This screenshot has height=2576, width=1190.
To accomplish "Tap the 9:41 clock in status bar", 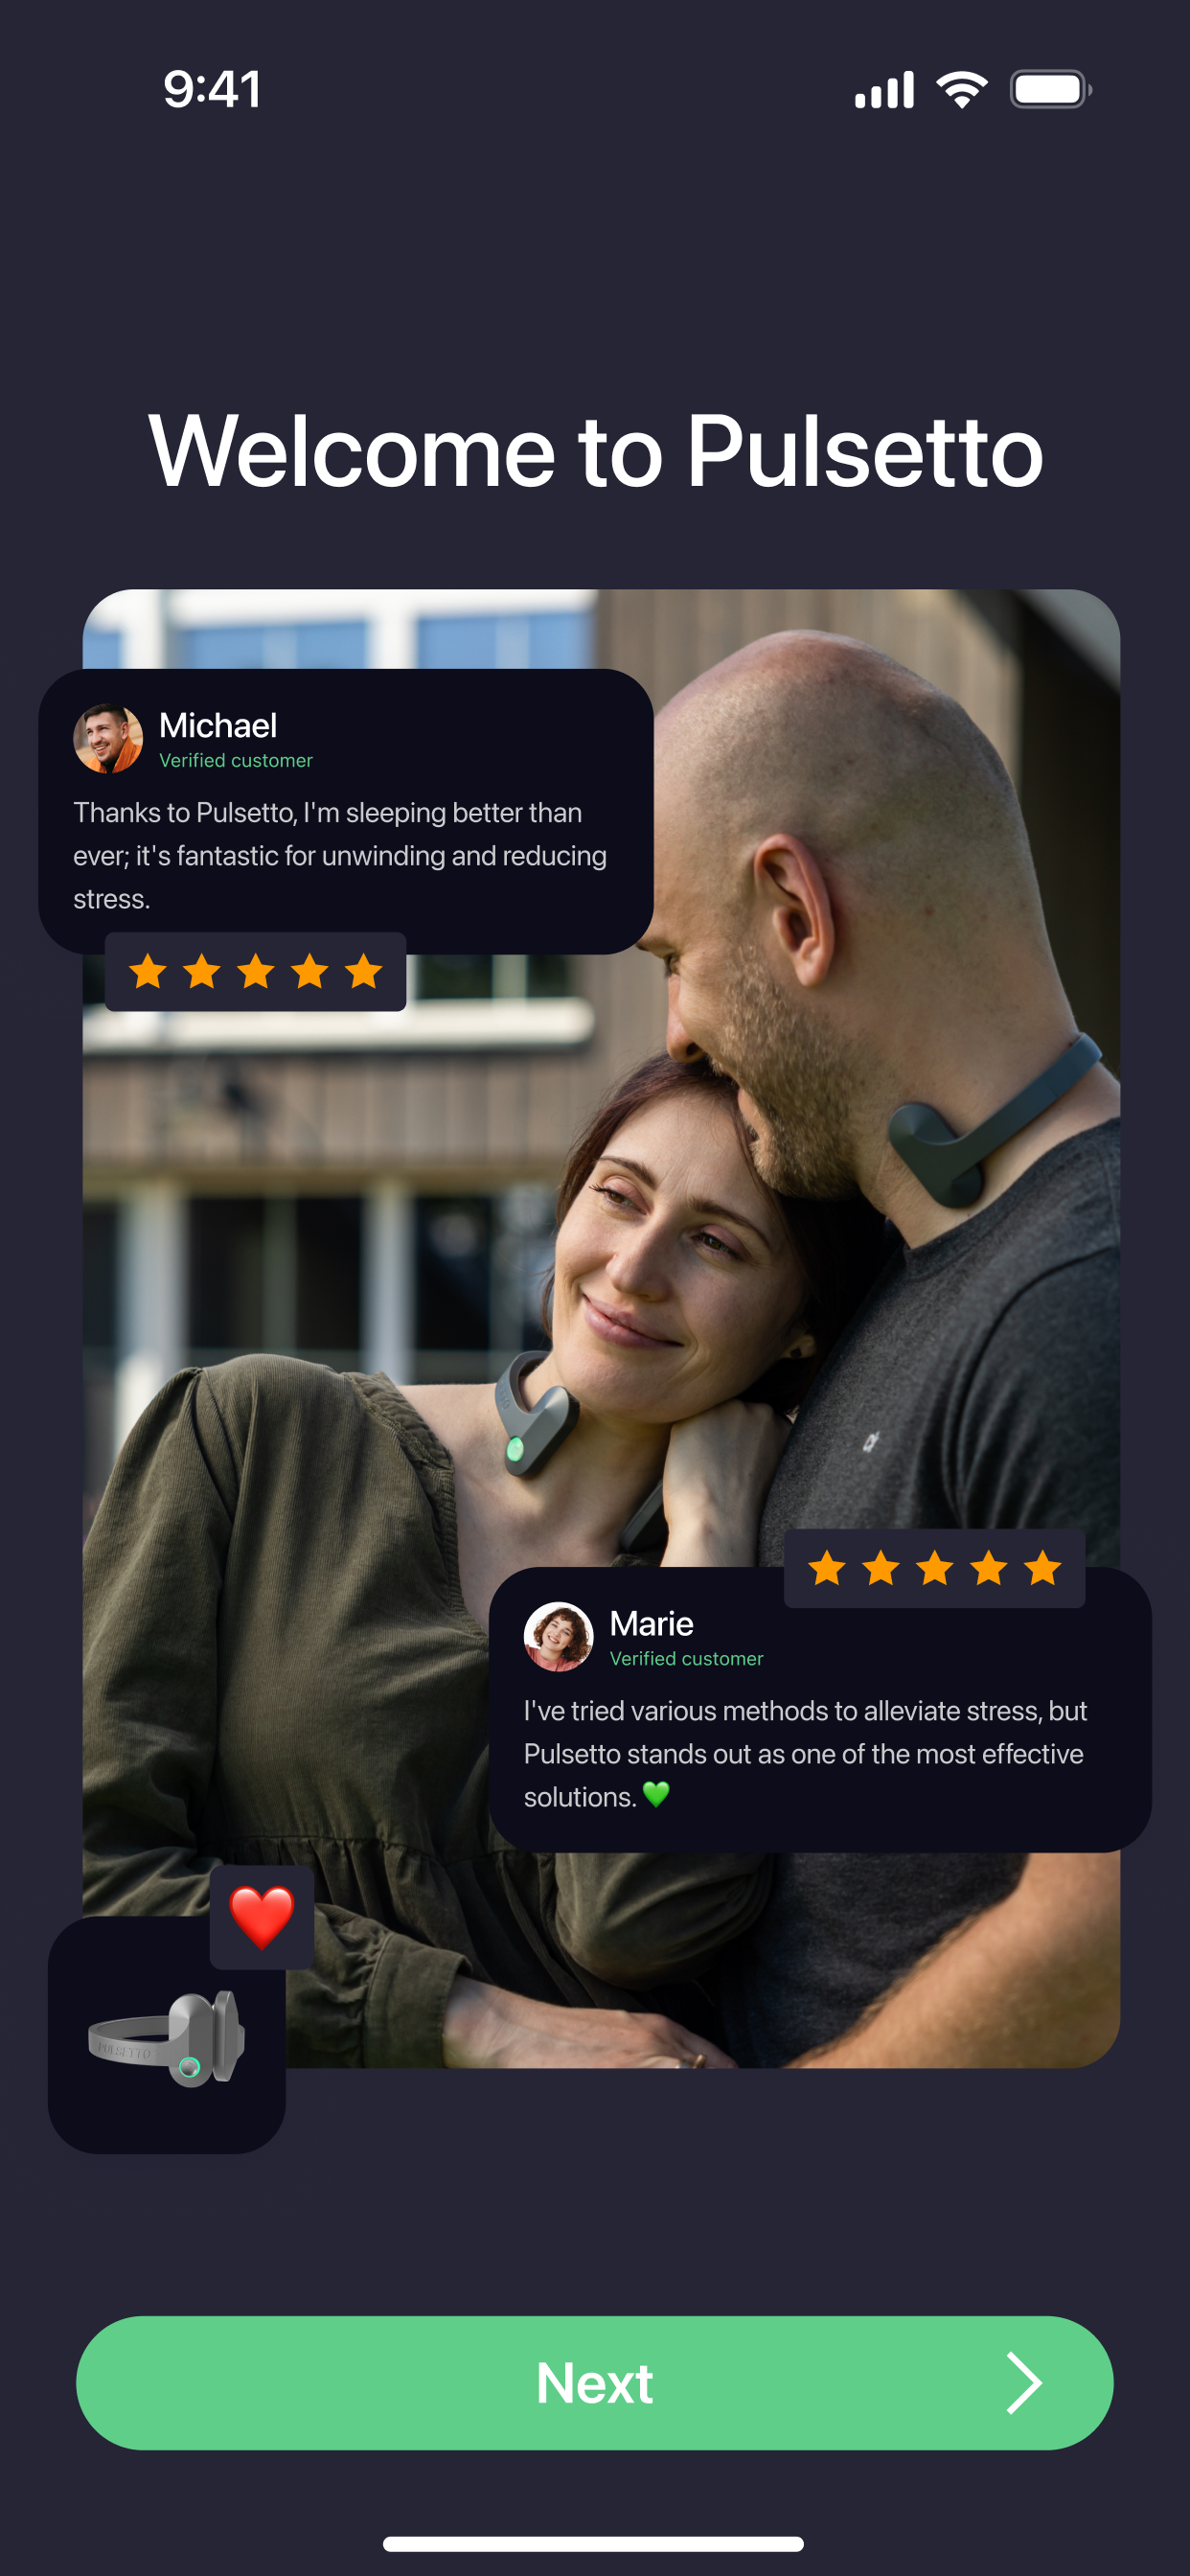I will [212, 89].
